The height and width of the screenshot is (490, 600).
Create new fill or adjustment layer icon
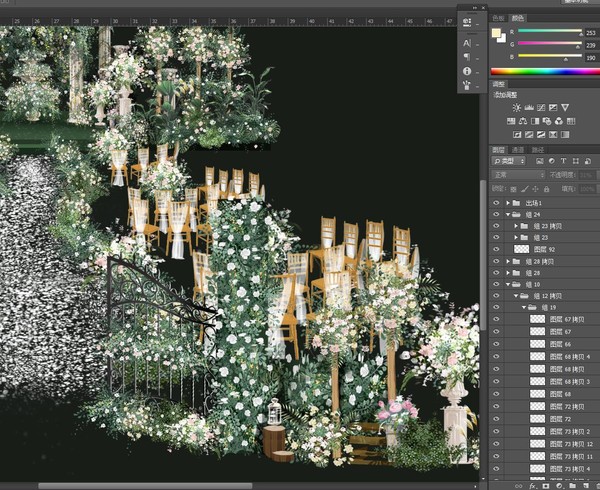[x=559, y=486]
